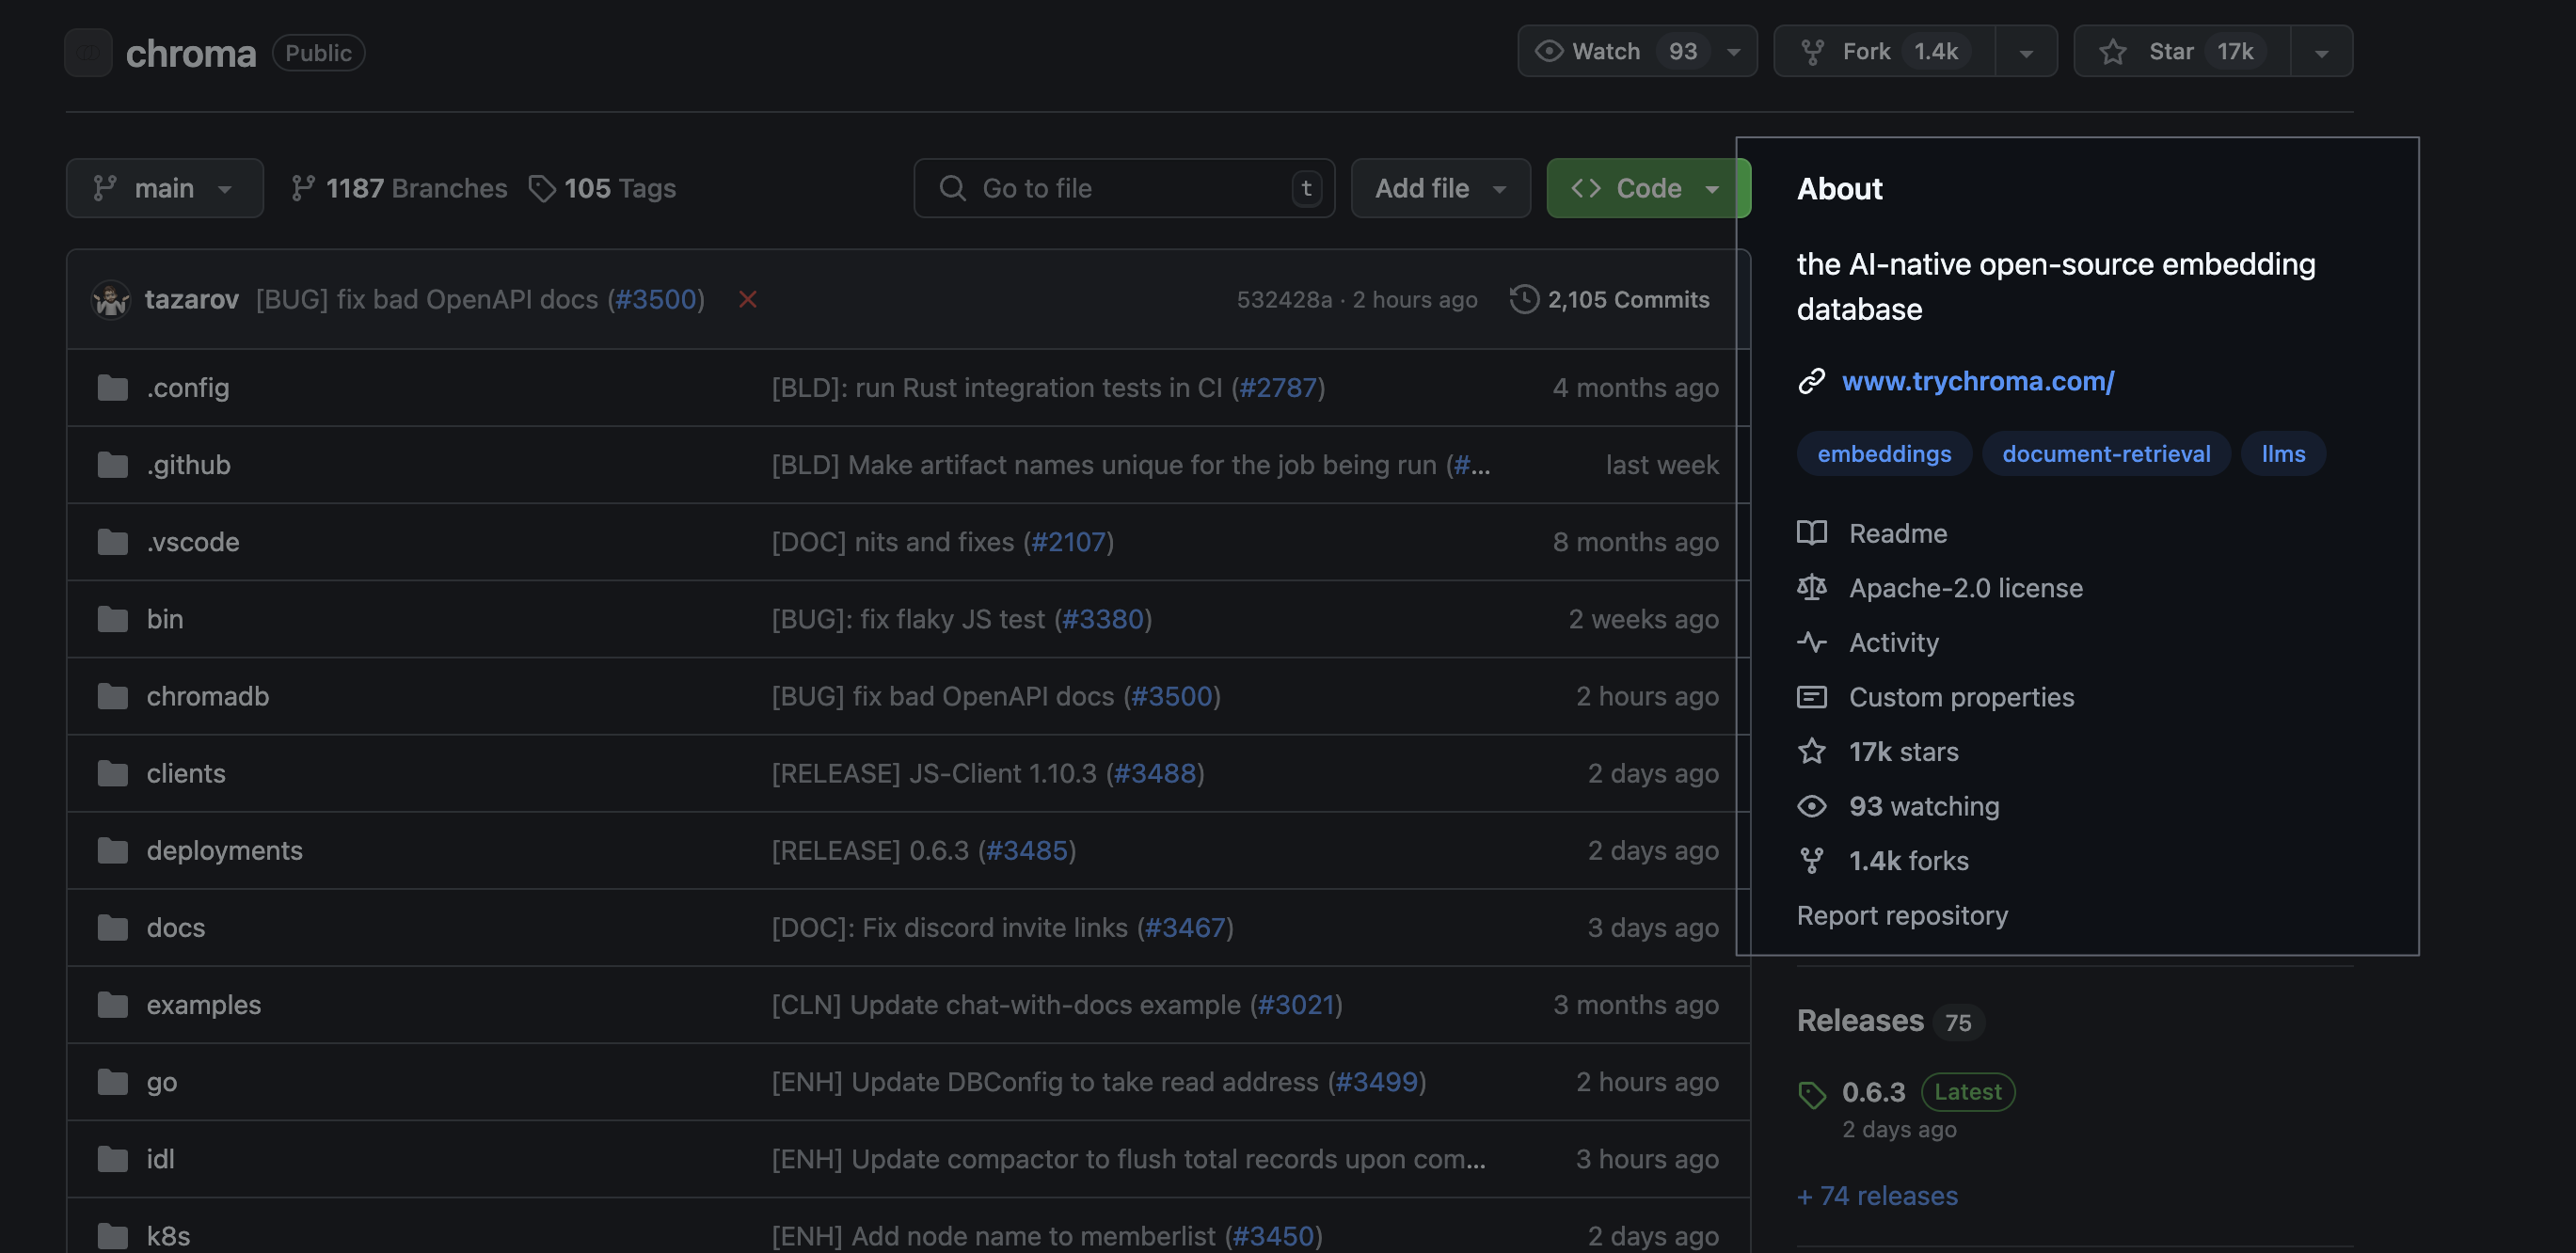View the 2,105 Commits history
2576x1253 pixels.
click(1609, 299)
